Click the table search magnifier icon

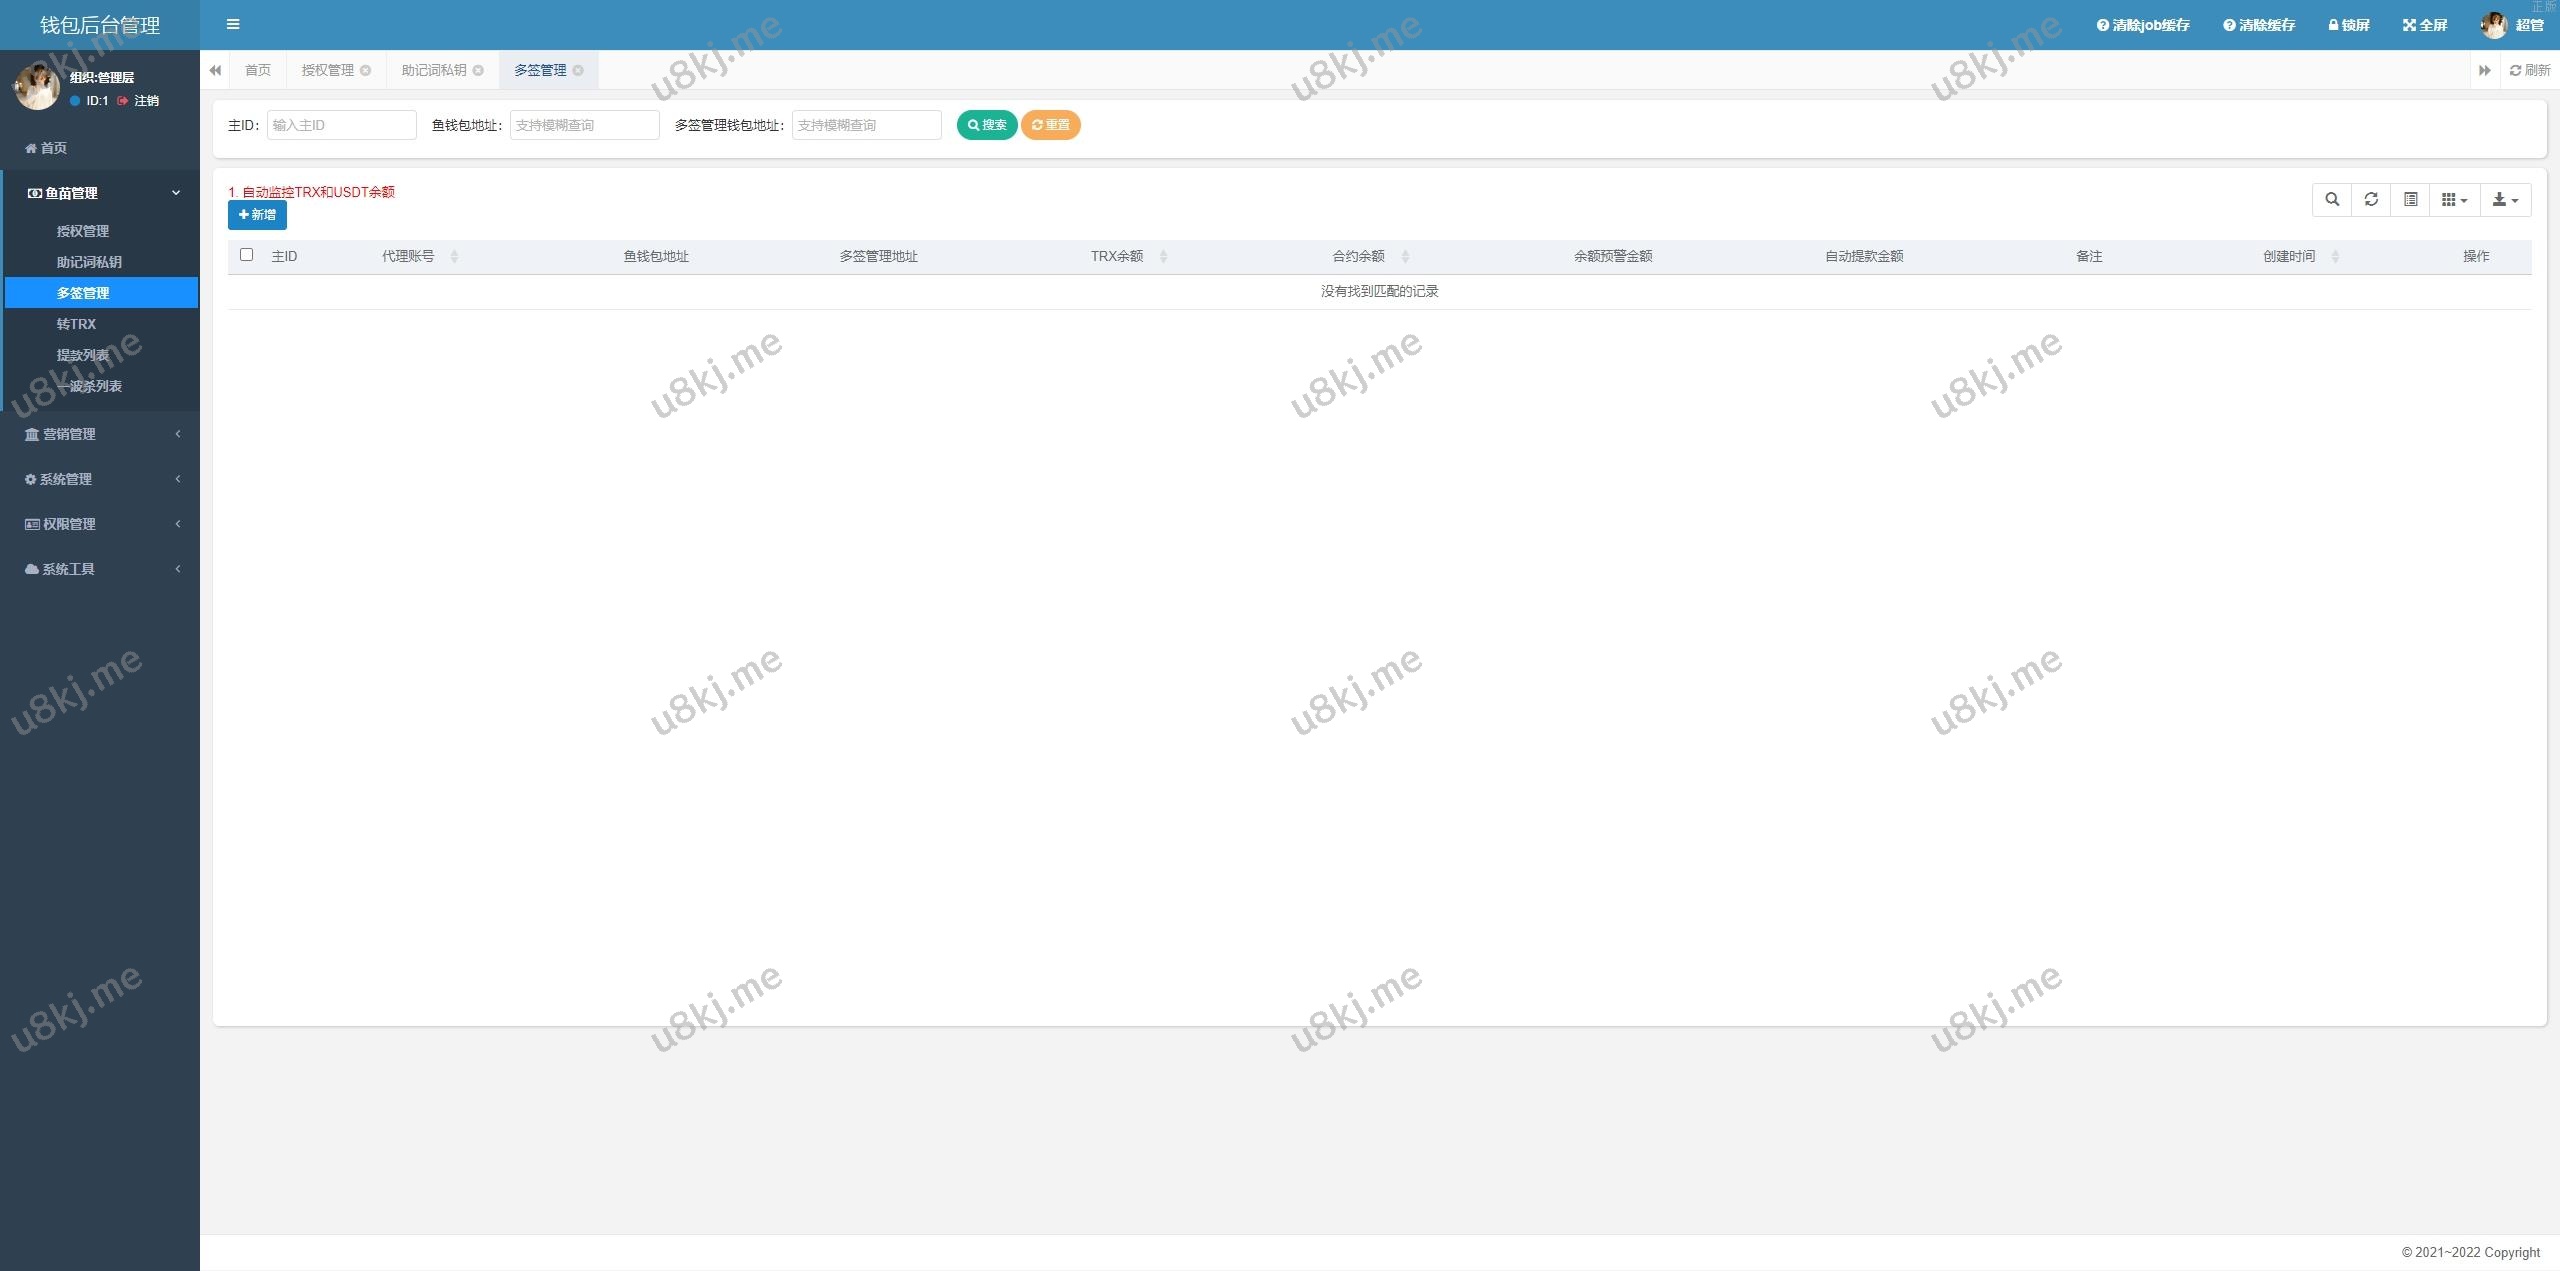(x=2332, y=200)
